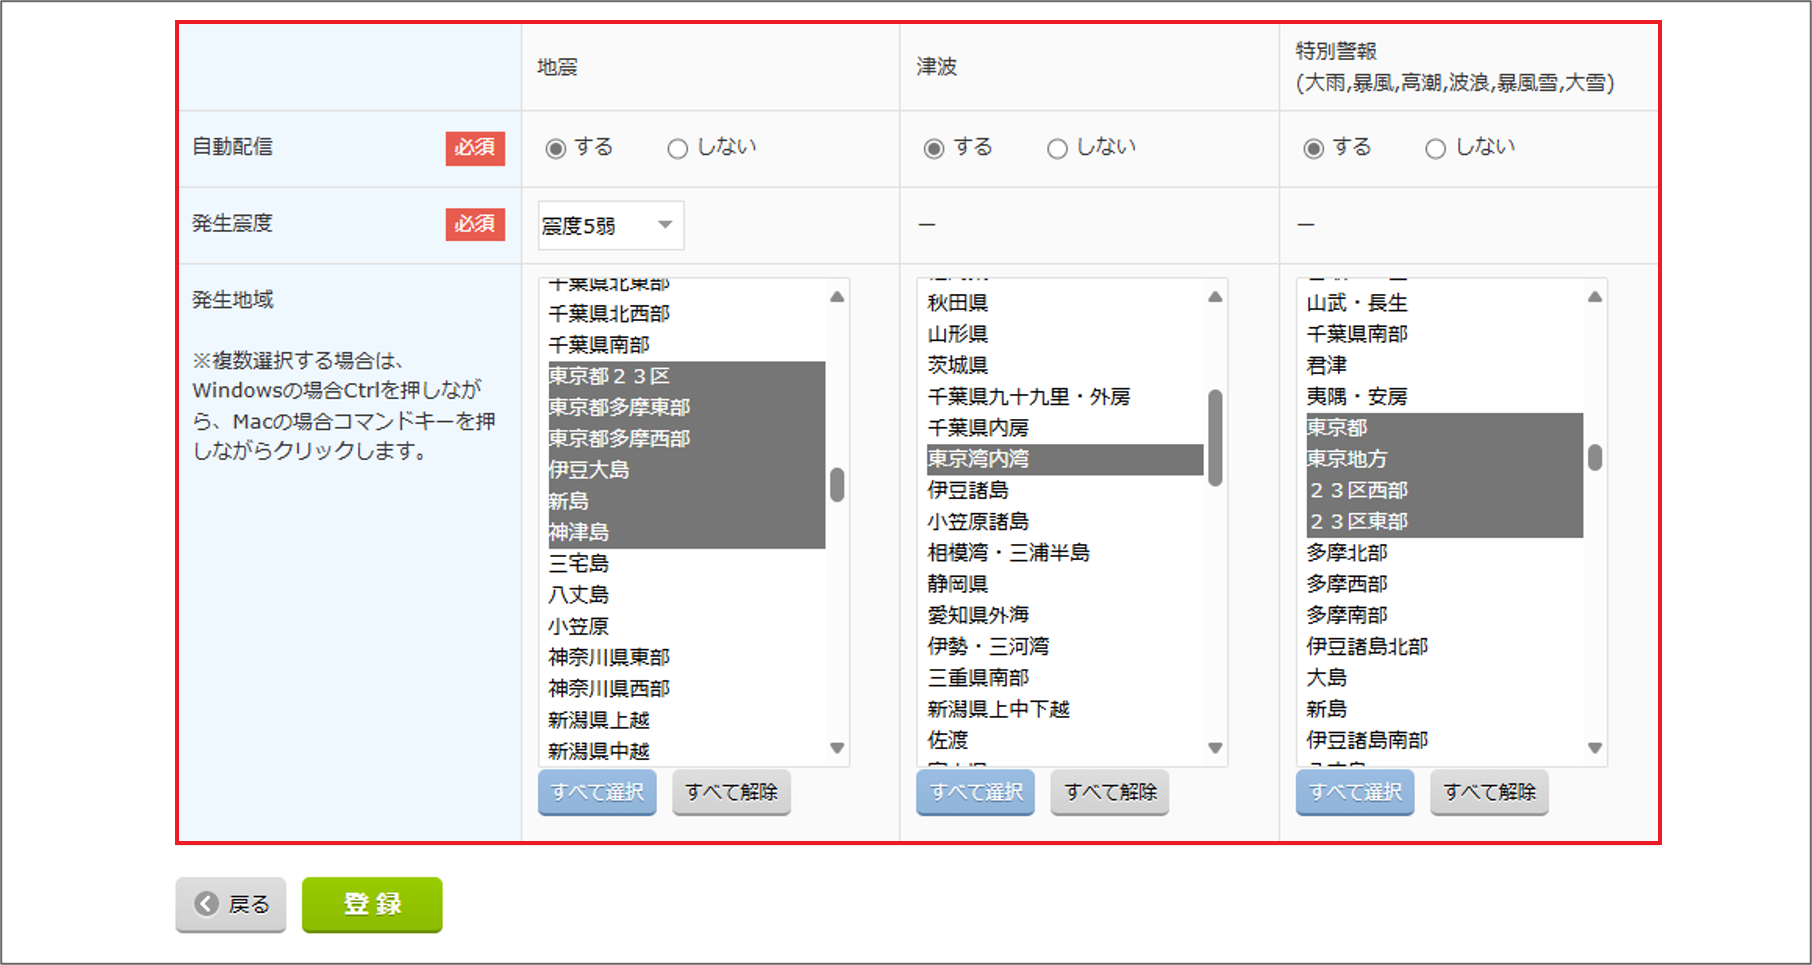1812x965 pixels.
Task: Click up arrow of 特別警報 list scrollbar
Action: (x=1595, y=297)
